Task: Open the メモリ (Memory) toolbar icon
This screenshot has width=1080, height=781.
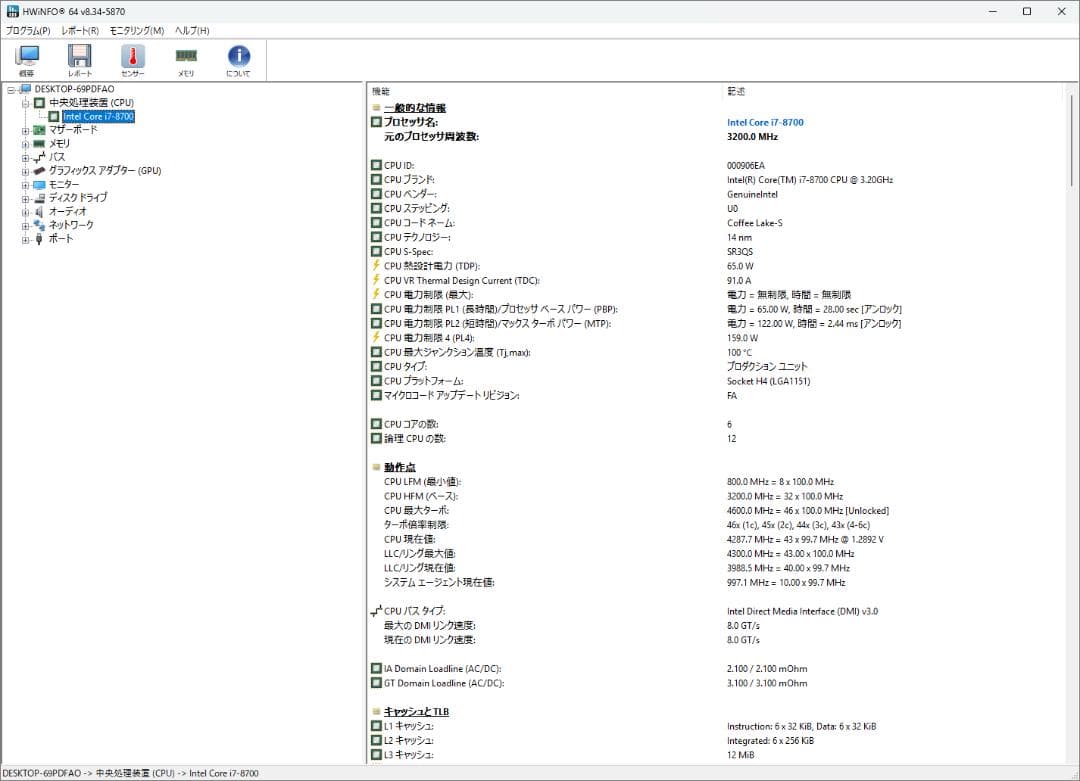Action: coord(185,57)
